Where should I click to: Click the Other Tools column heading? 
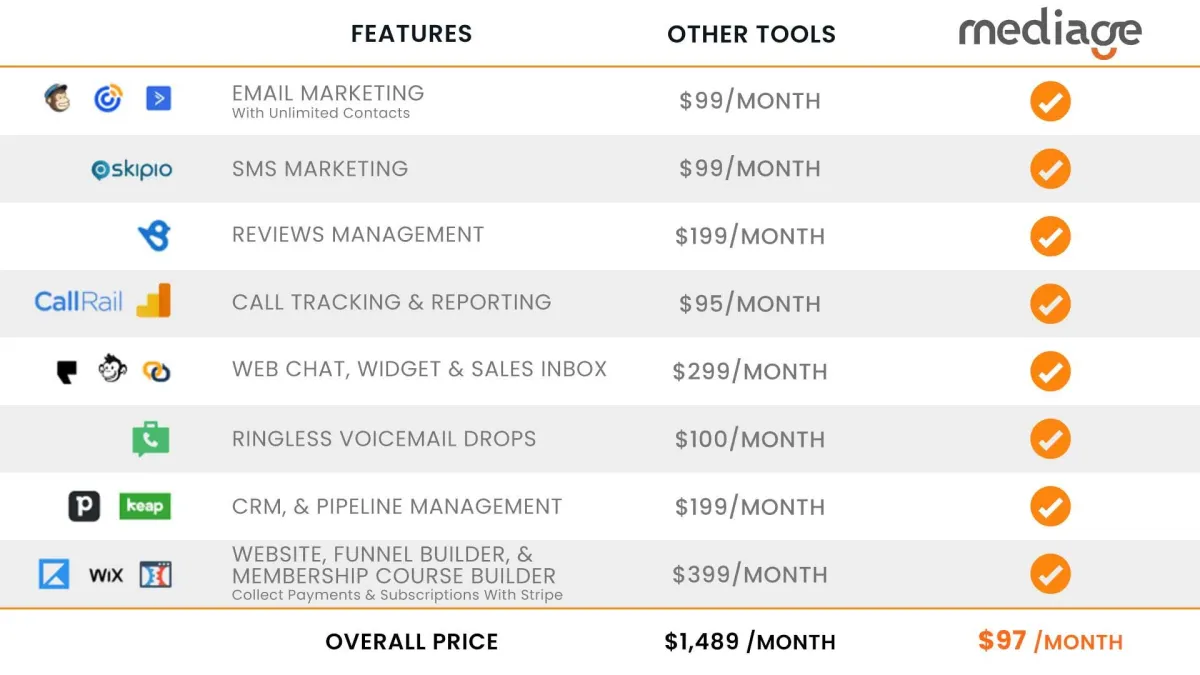tap(751, 34)
